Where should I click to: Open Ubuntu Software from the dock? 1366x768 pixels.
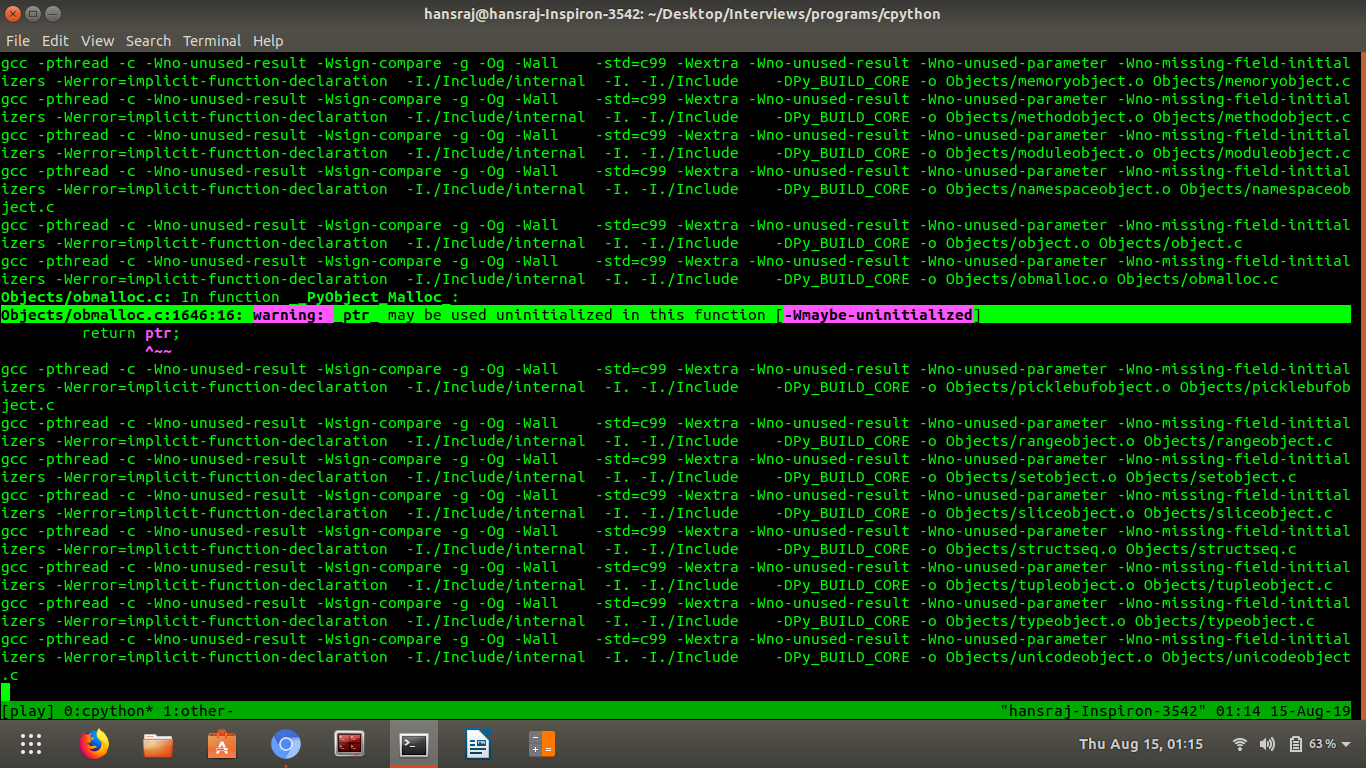[222, 744]
